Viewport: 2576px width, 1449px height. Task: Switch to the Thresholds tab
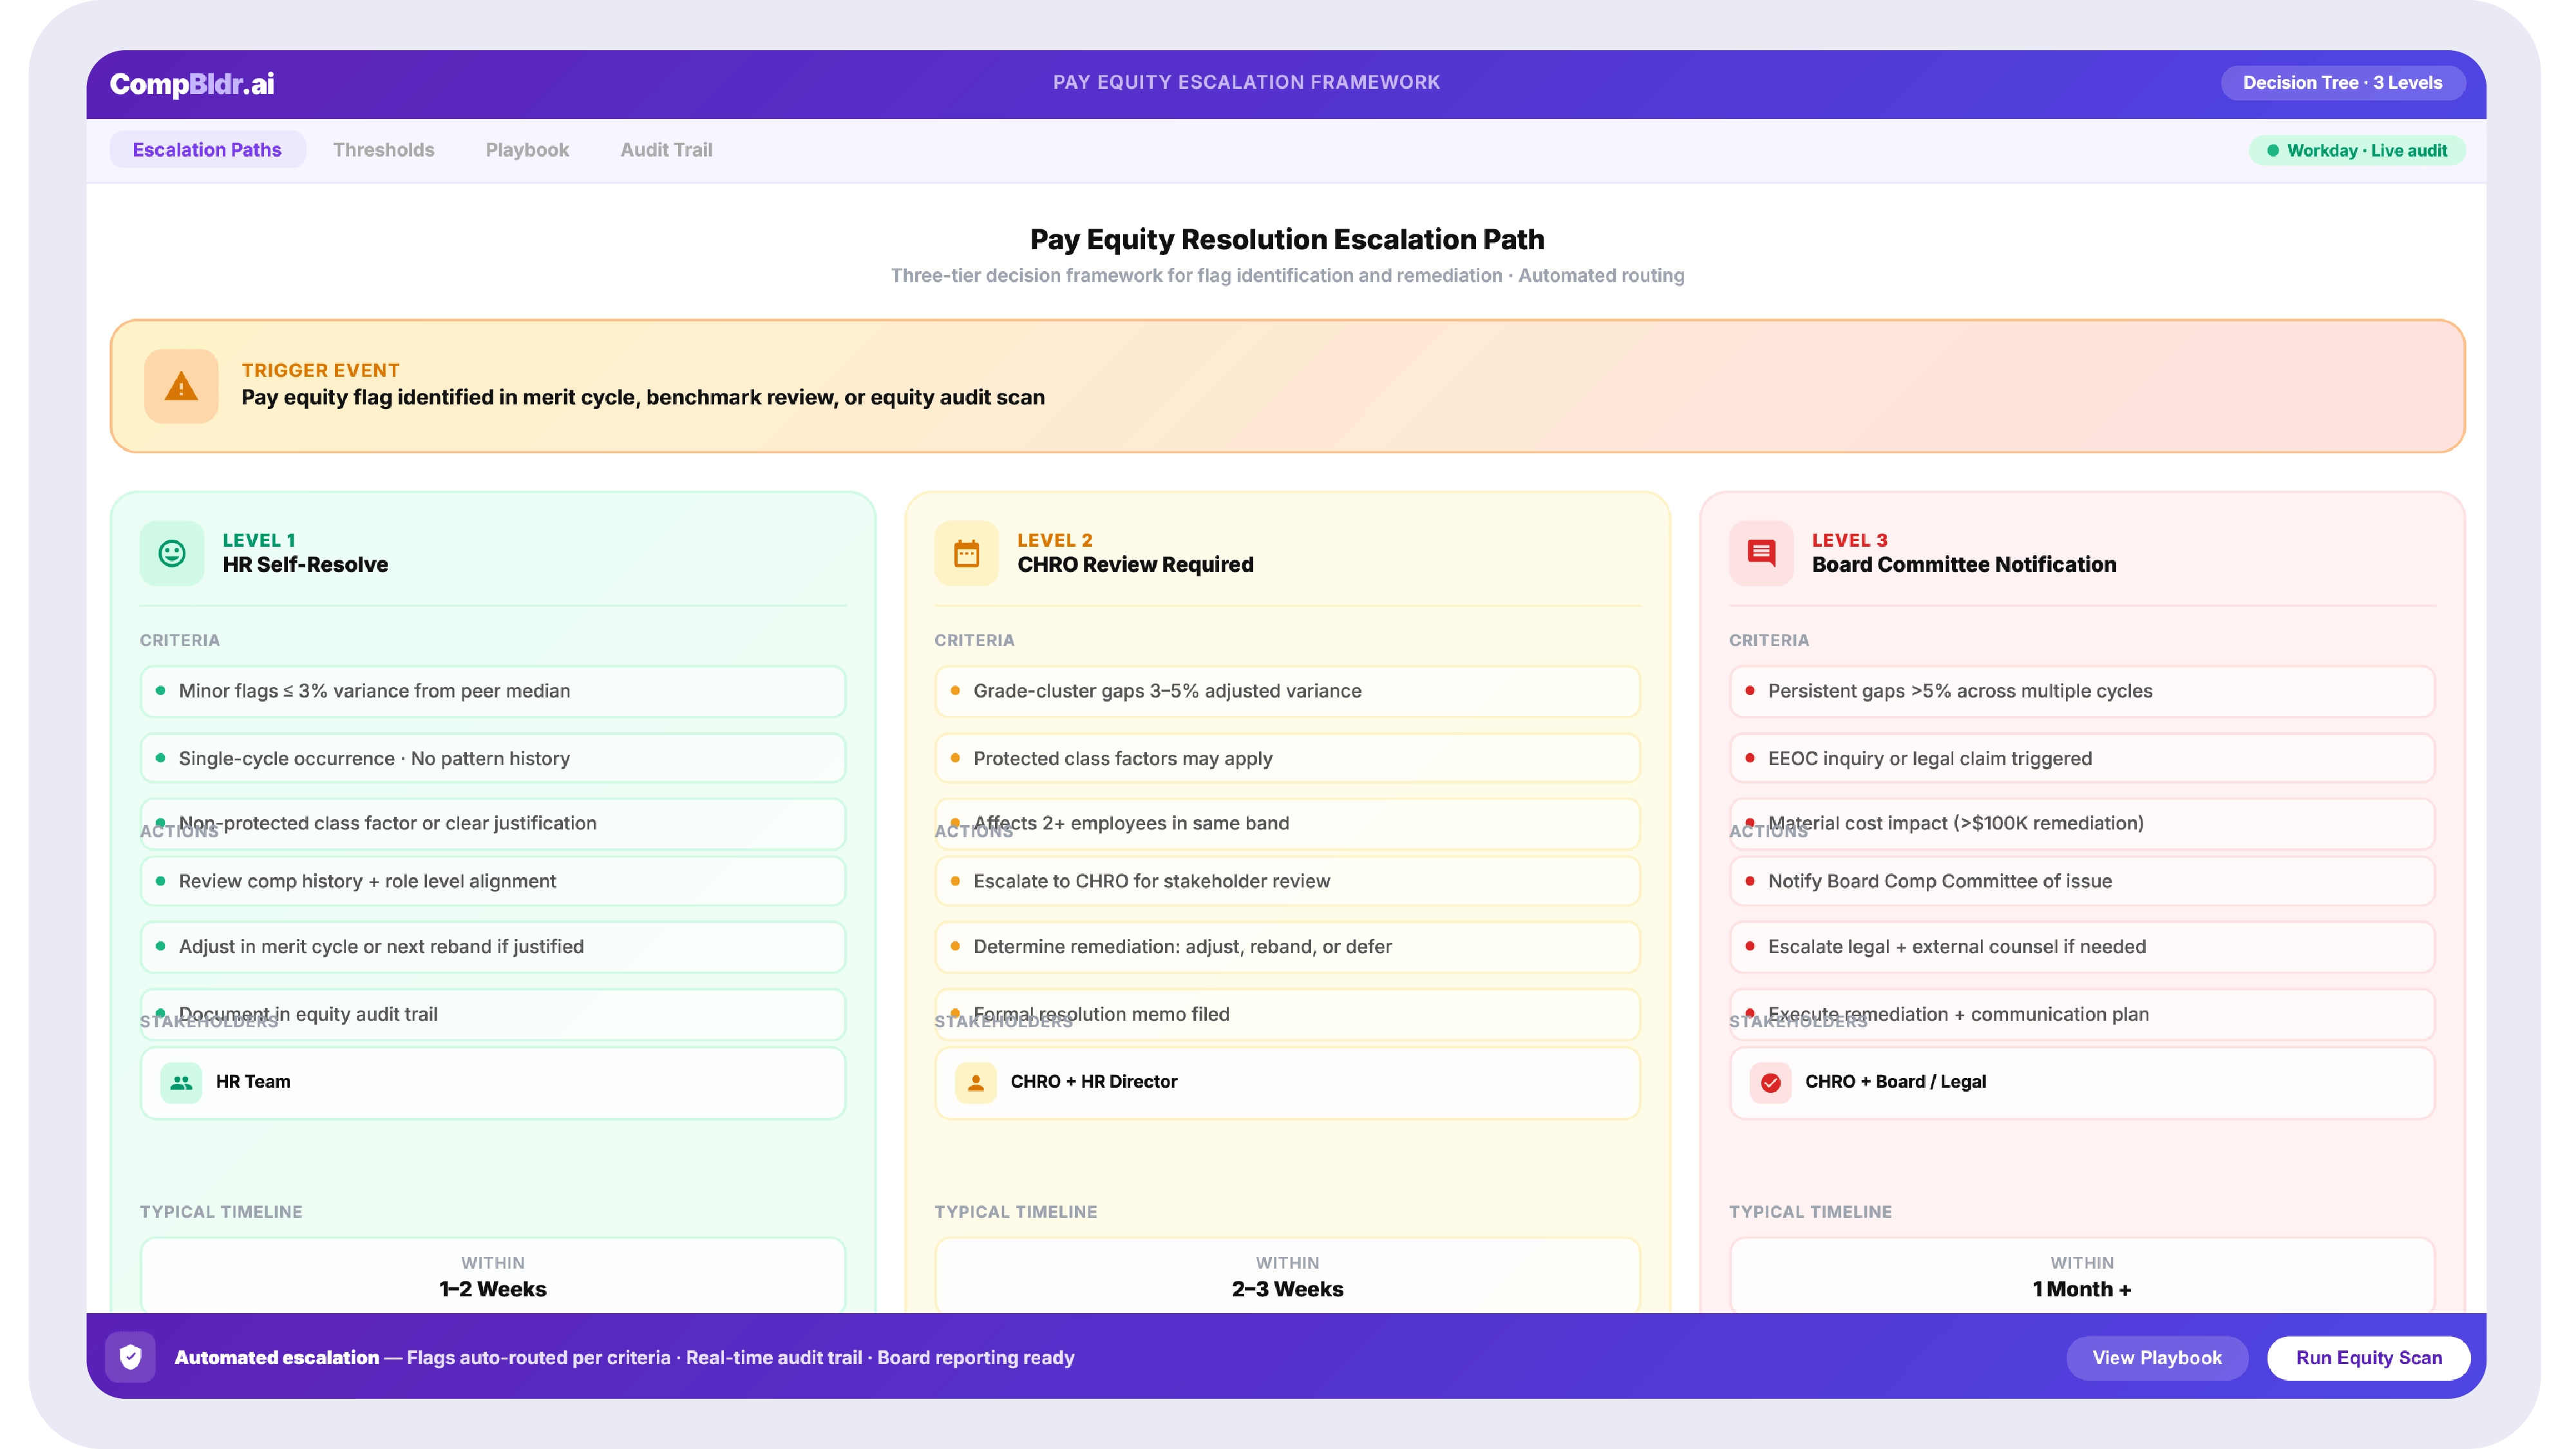[x=384, y=150]
